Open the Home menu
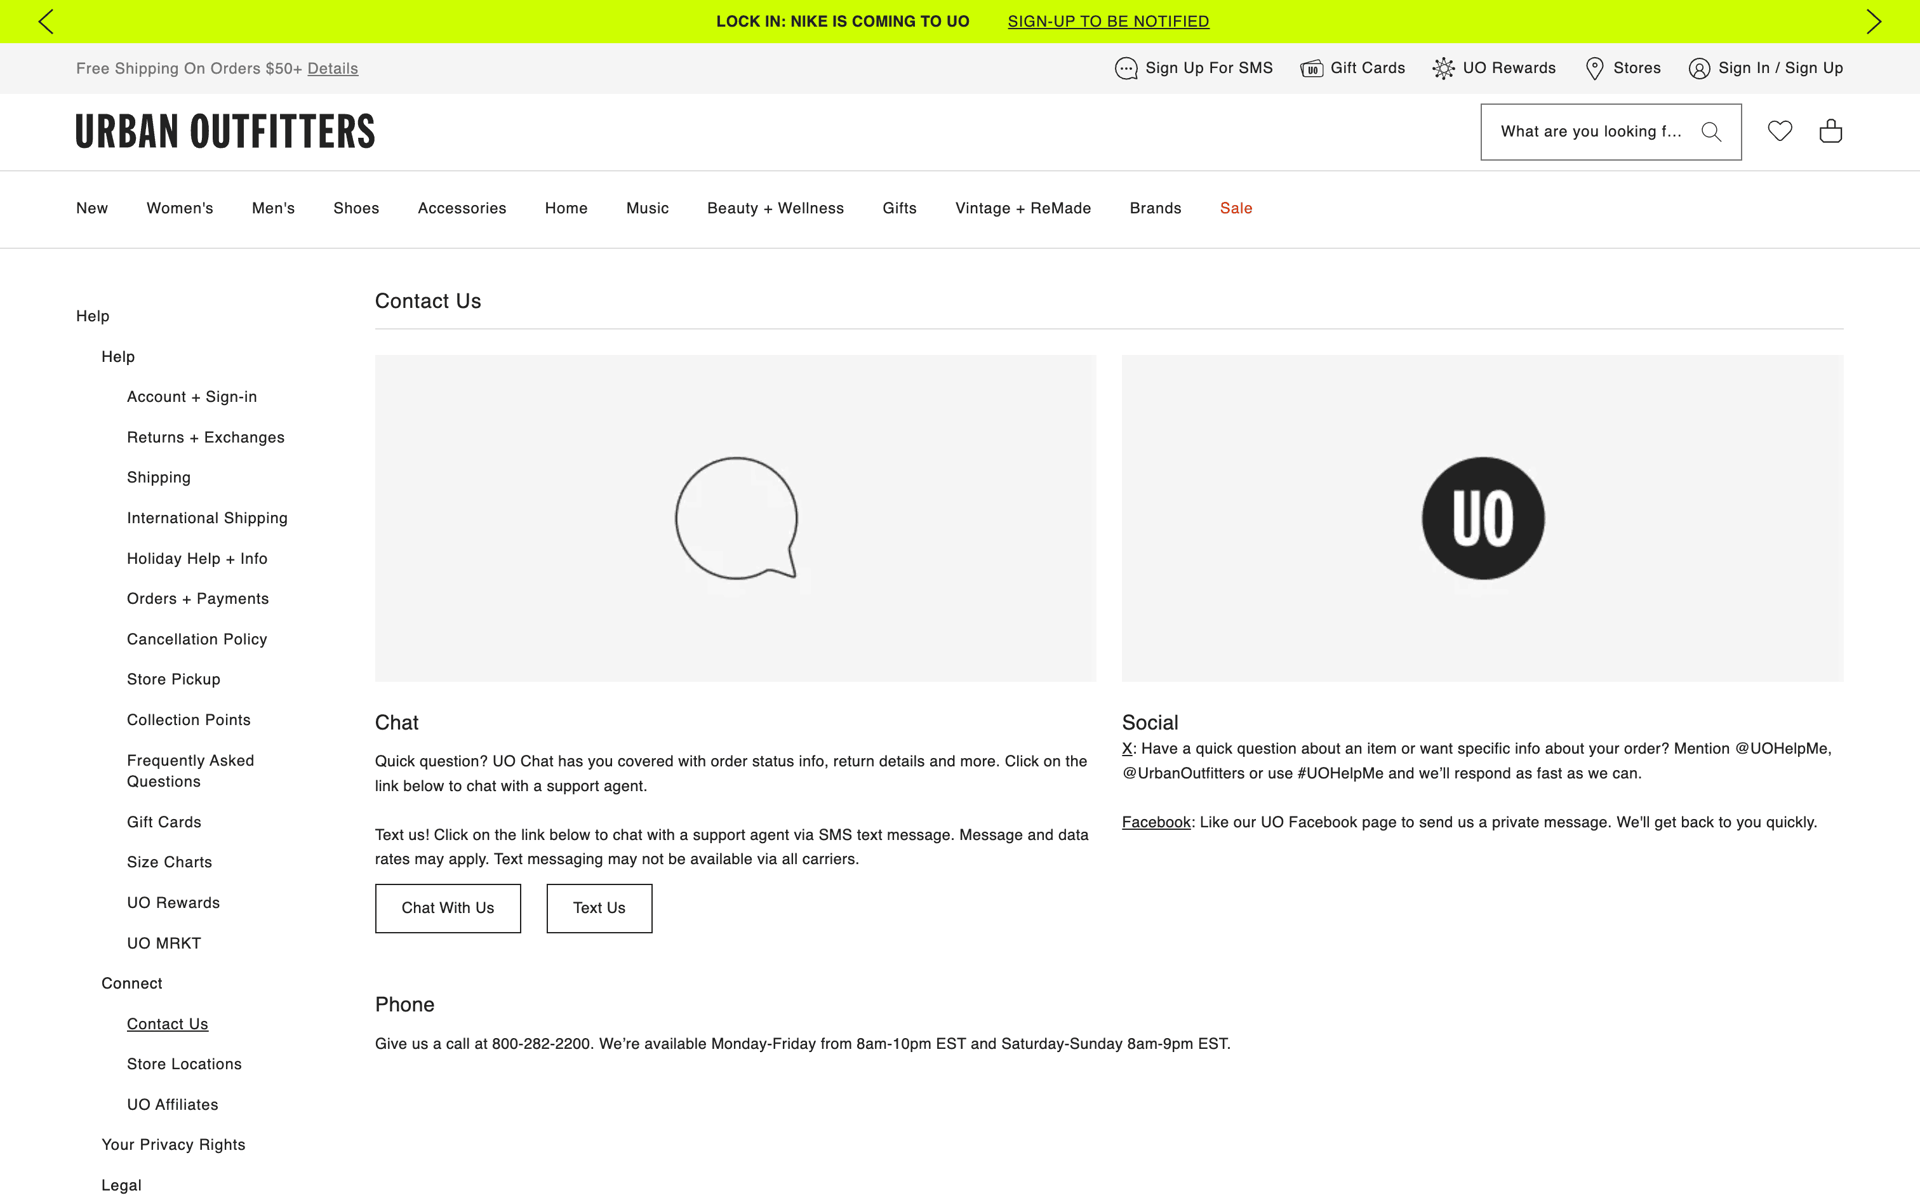1920x1200 pixels. click(x=566, y=208)
